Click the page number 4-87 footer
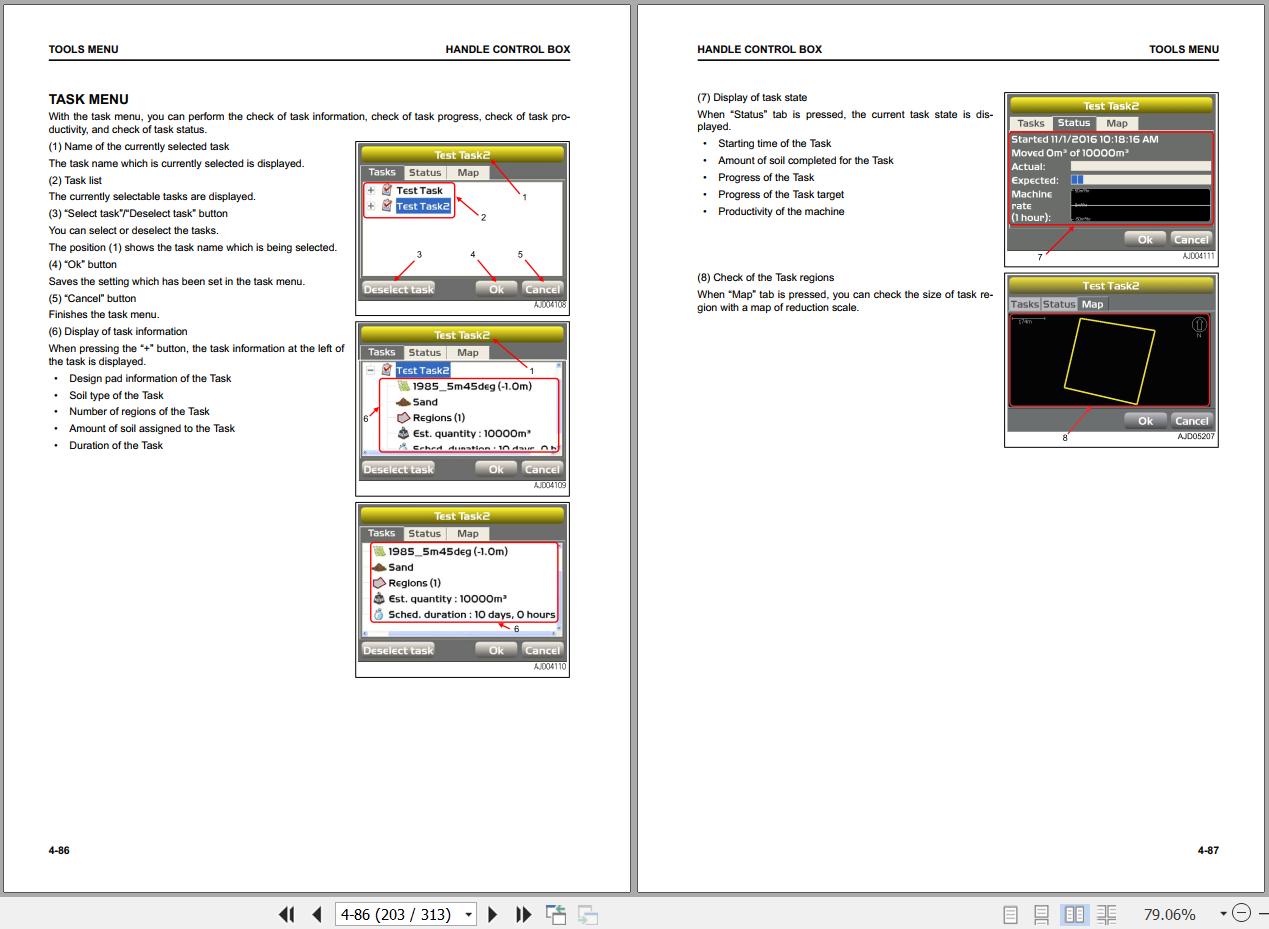The height and width of the screenshot is (929, 1269). coord(1208,850)
